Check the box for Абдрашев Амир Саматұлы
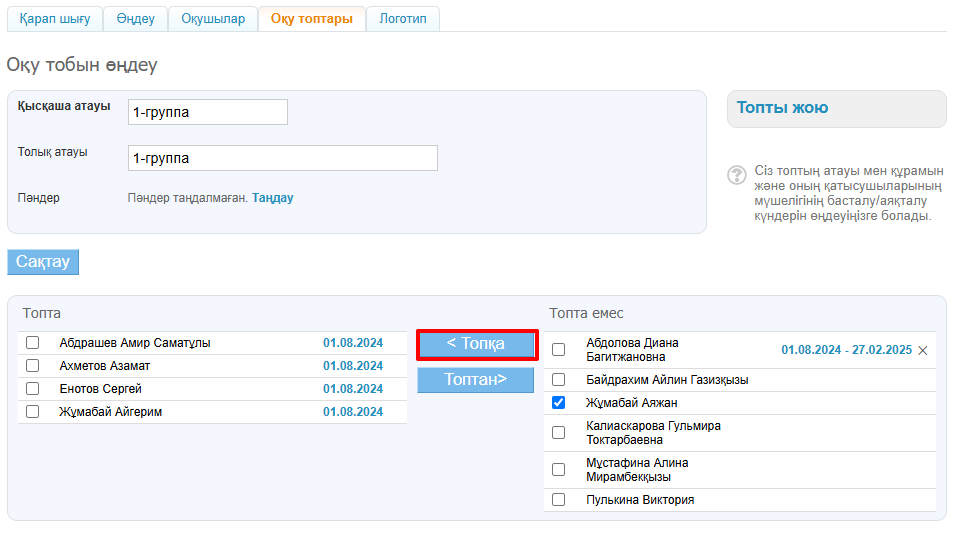The width and height of the screenshot is (960, 534). click(33, 343)
